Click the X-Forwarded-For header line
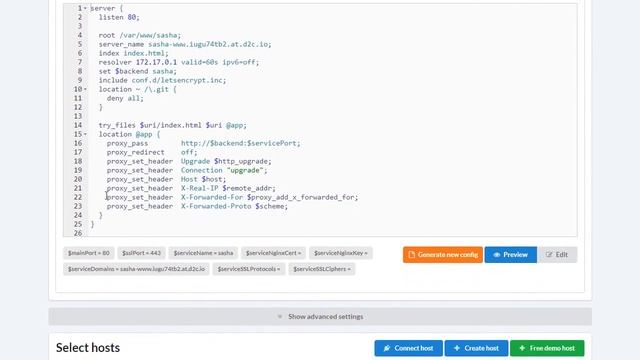The image size is (640, 360). click(232, 197)
